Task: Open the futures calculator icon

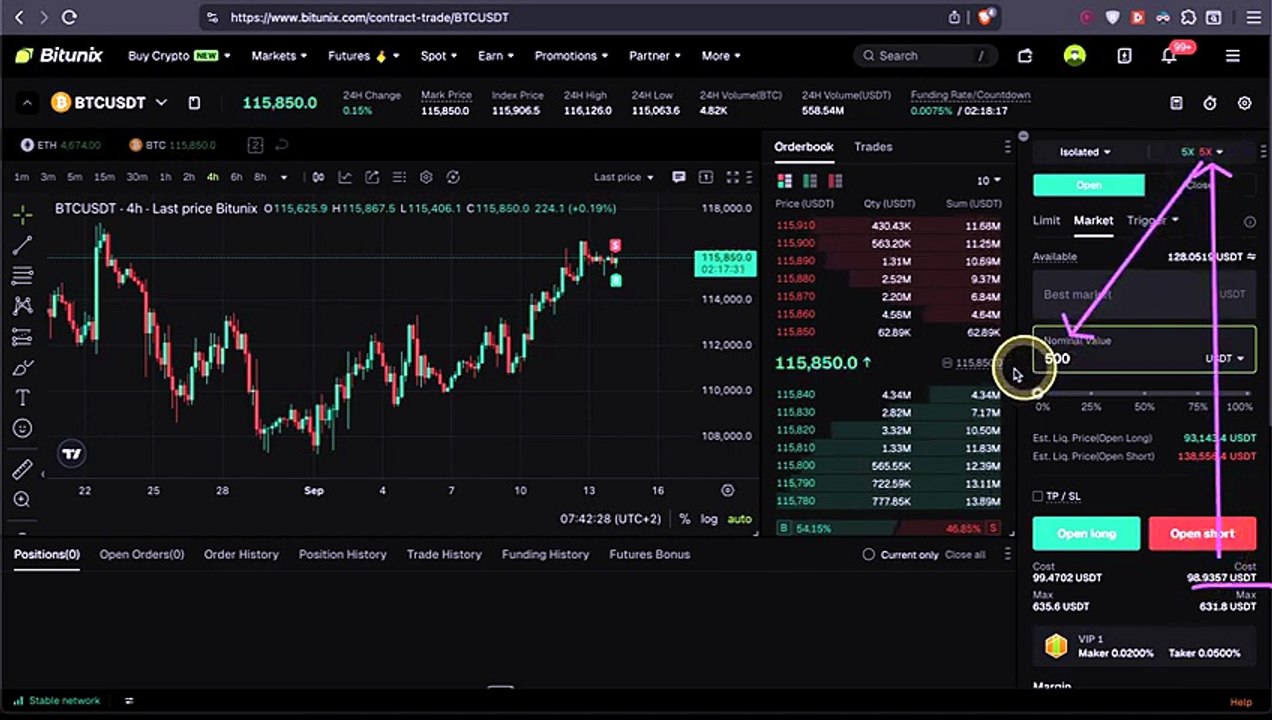Action: [1177, 103]
